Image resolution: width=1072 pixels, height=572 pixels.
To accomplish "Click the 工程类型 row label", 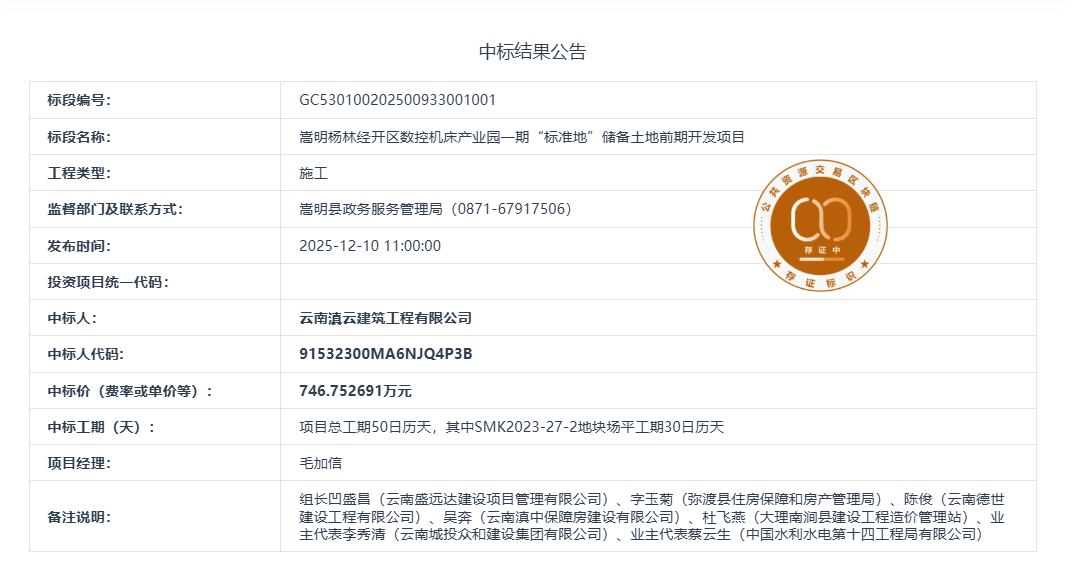I will (79, 173).
